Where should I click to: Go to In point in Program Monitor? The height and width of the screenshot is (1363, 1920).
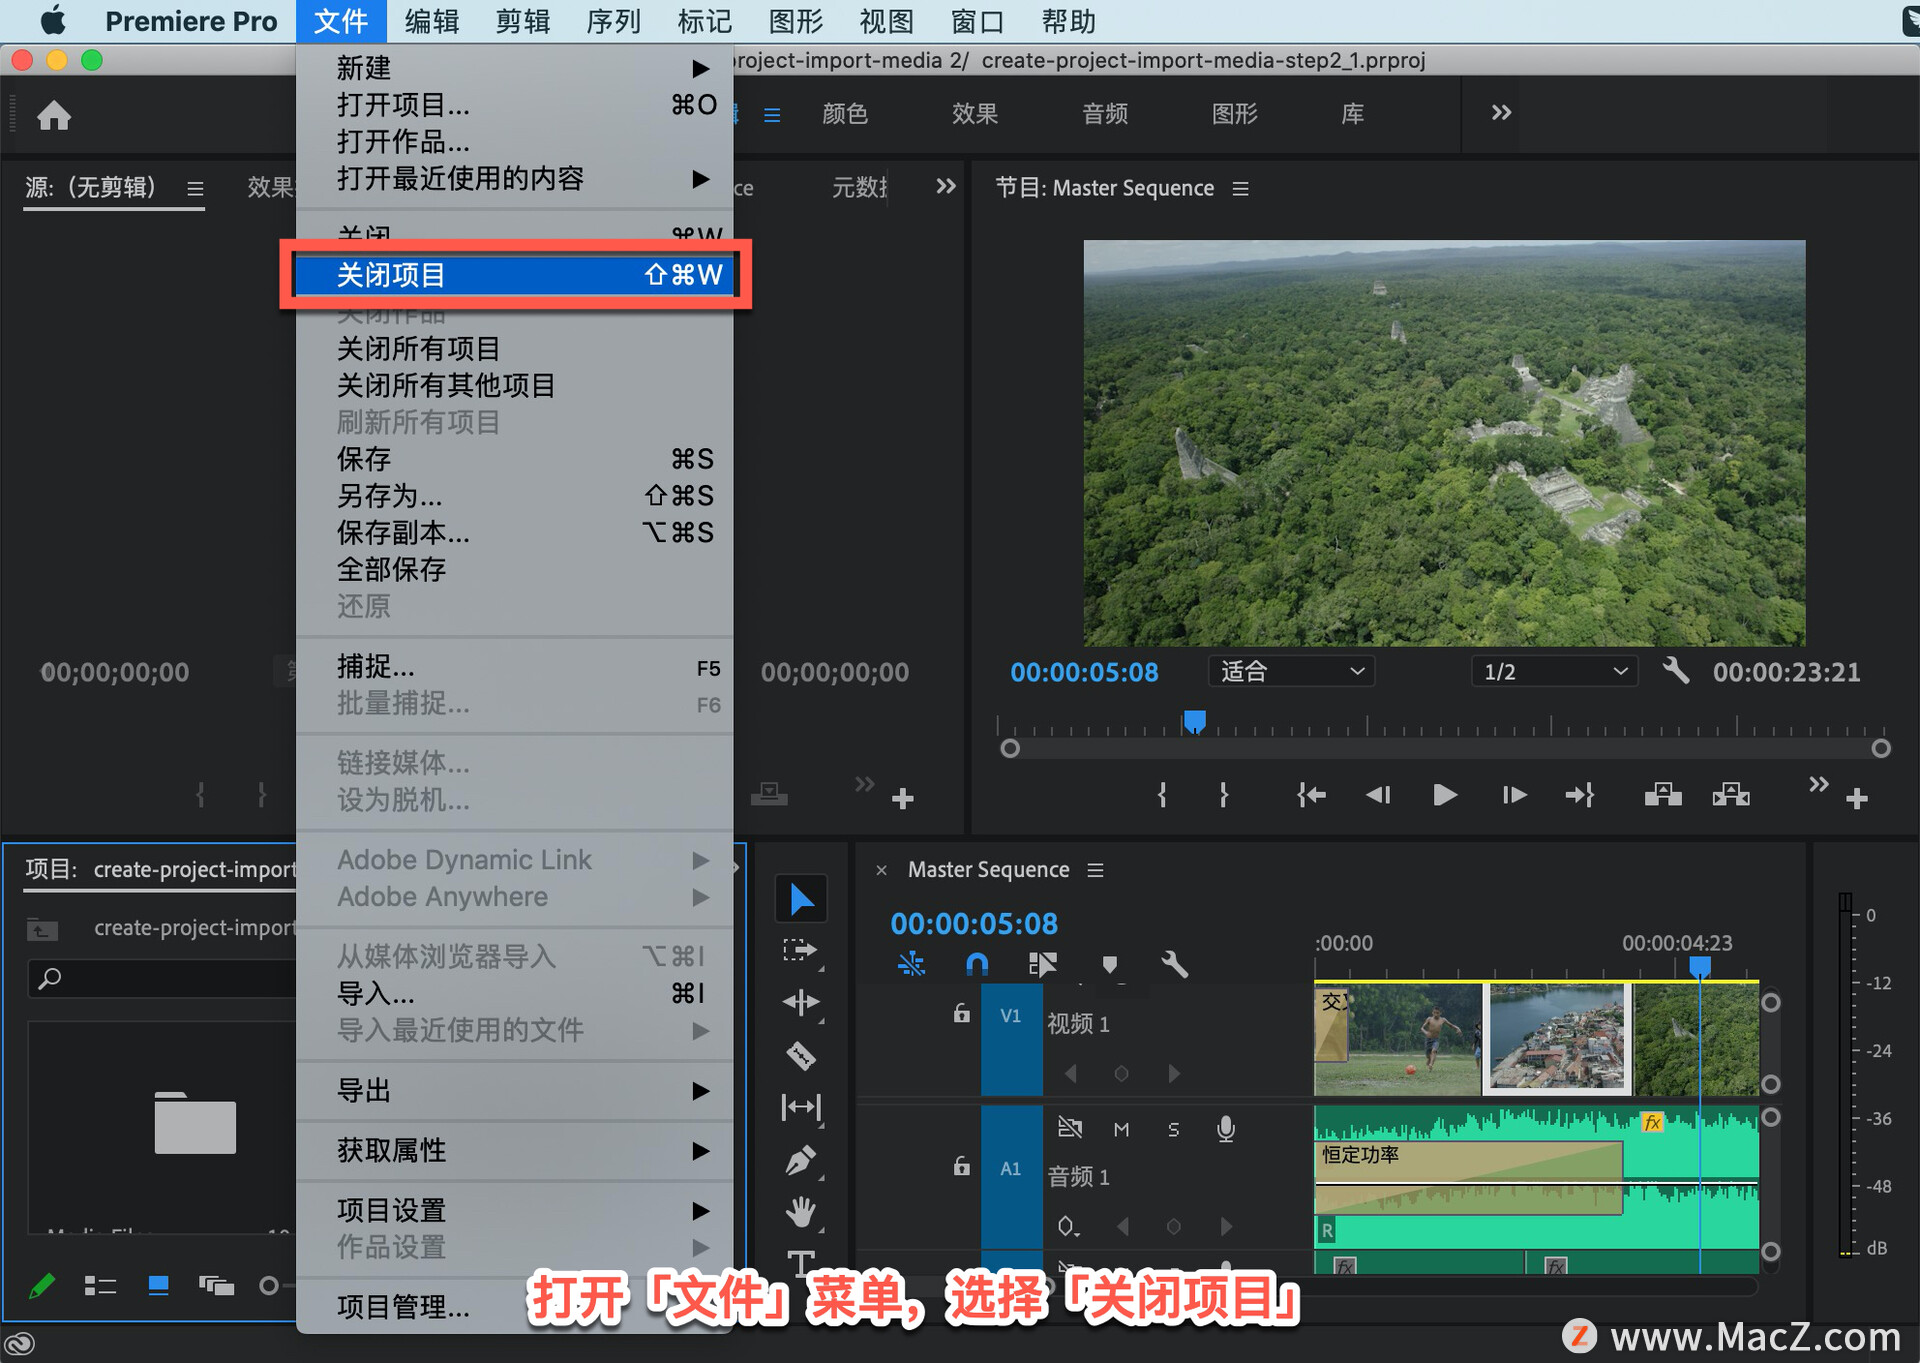click(x=1311, y=796)
